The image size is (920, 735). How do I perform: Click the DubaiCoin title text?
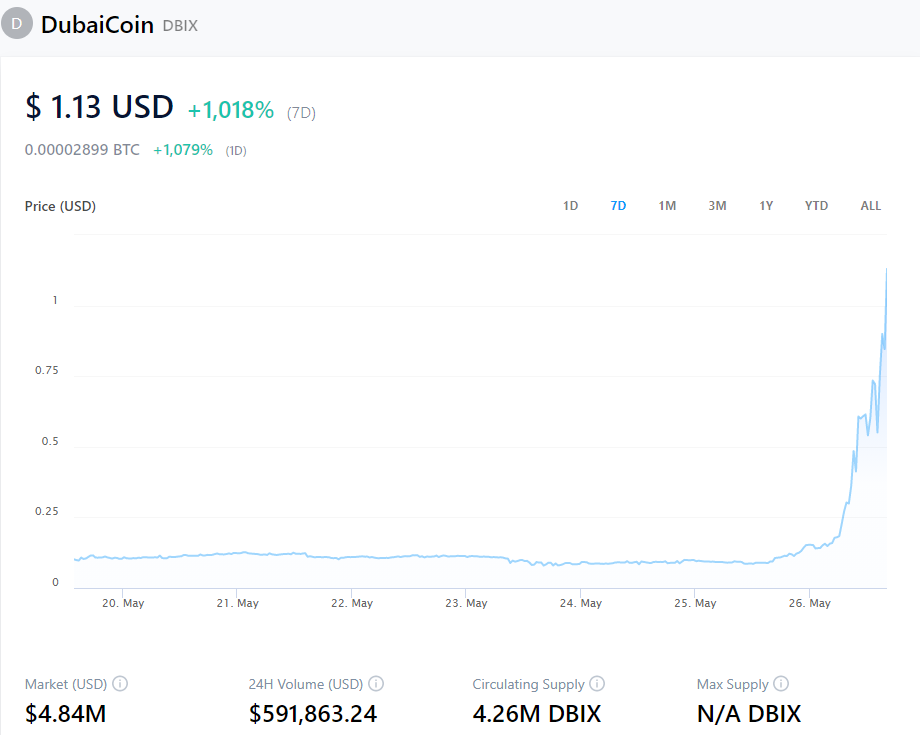coord(97,24)
